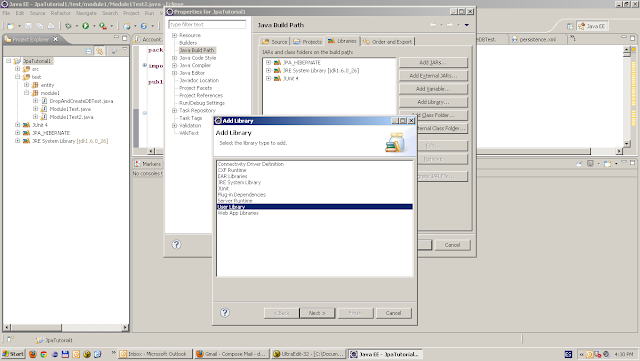This screenshot has height=361, width=640.
Task: Click Cancel in Add Library dialog
Action: point(393,313)
